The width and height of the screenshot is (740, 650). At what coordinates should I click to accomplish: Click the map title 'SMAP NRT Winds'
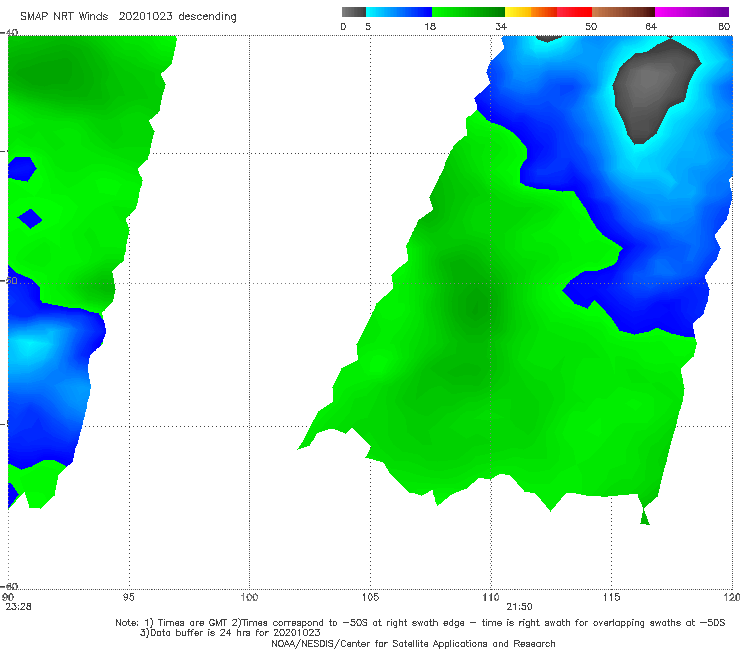click(x=64, y=17)
